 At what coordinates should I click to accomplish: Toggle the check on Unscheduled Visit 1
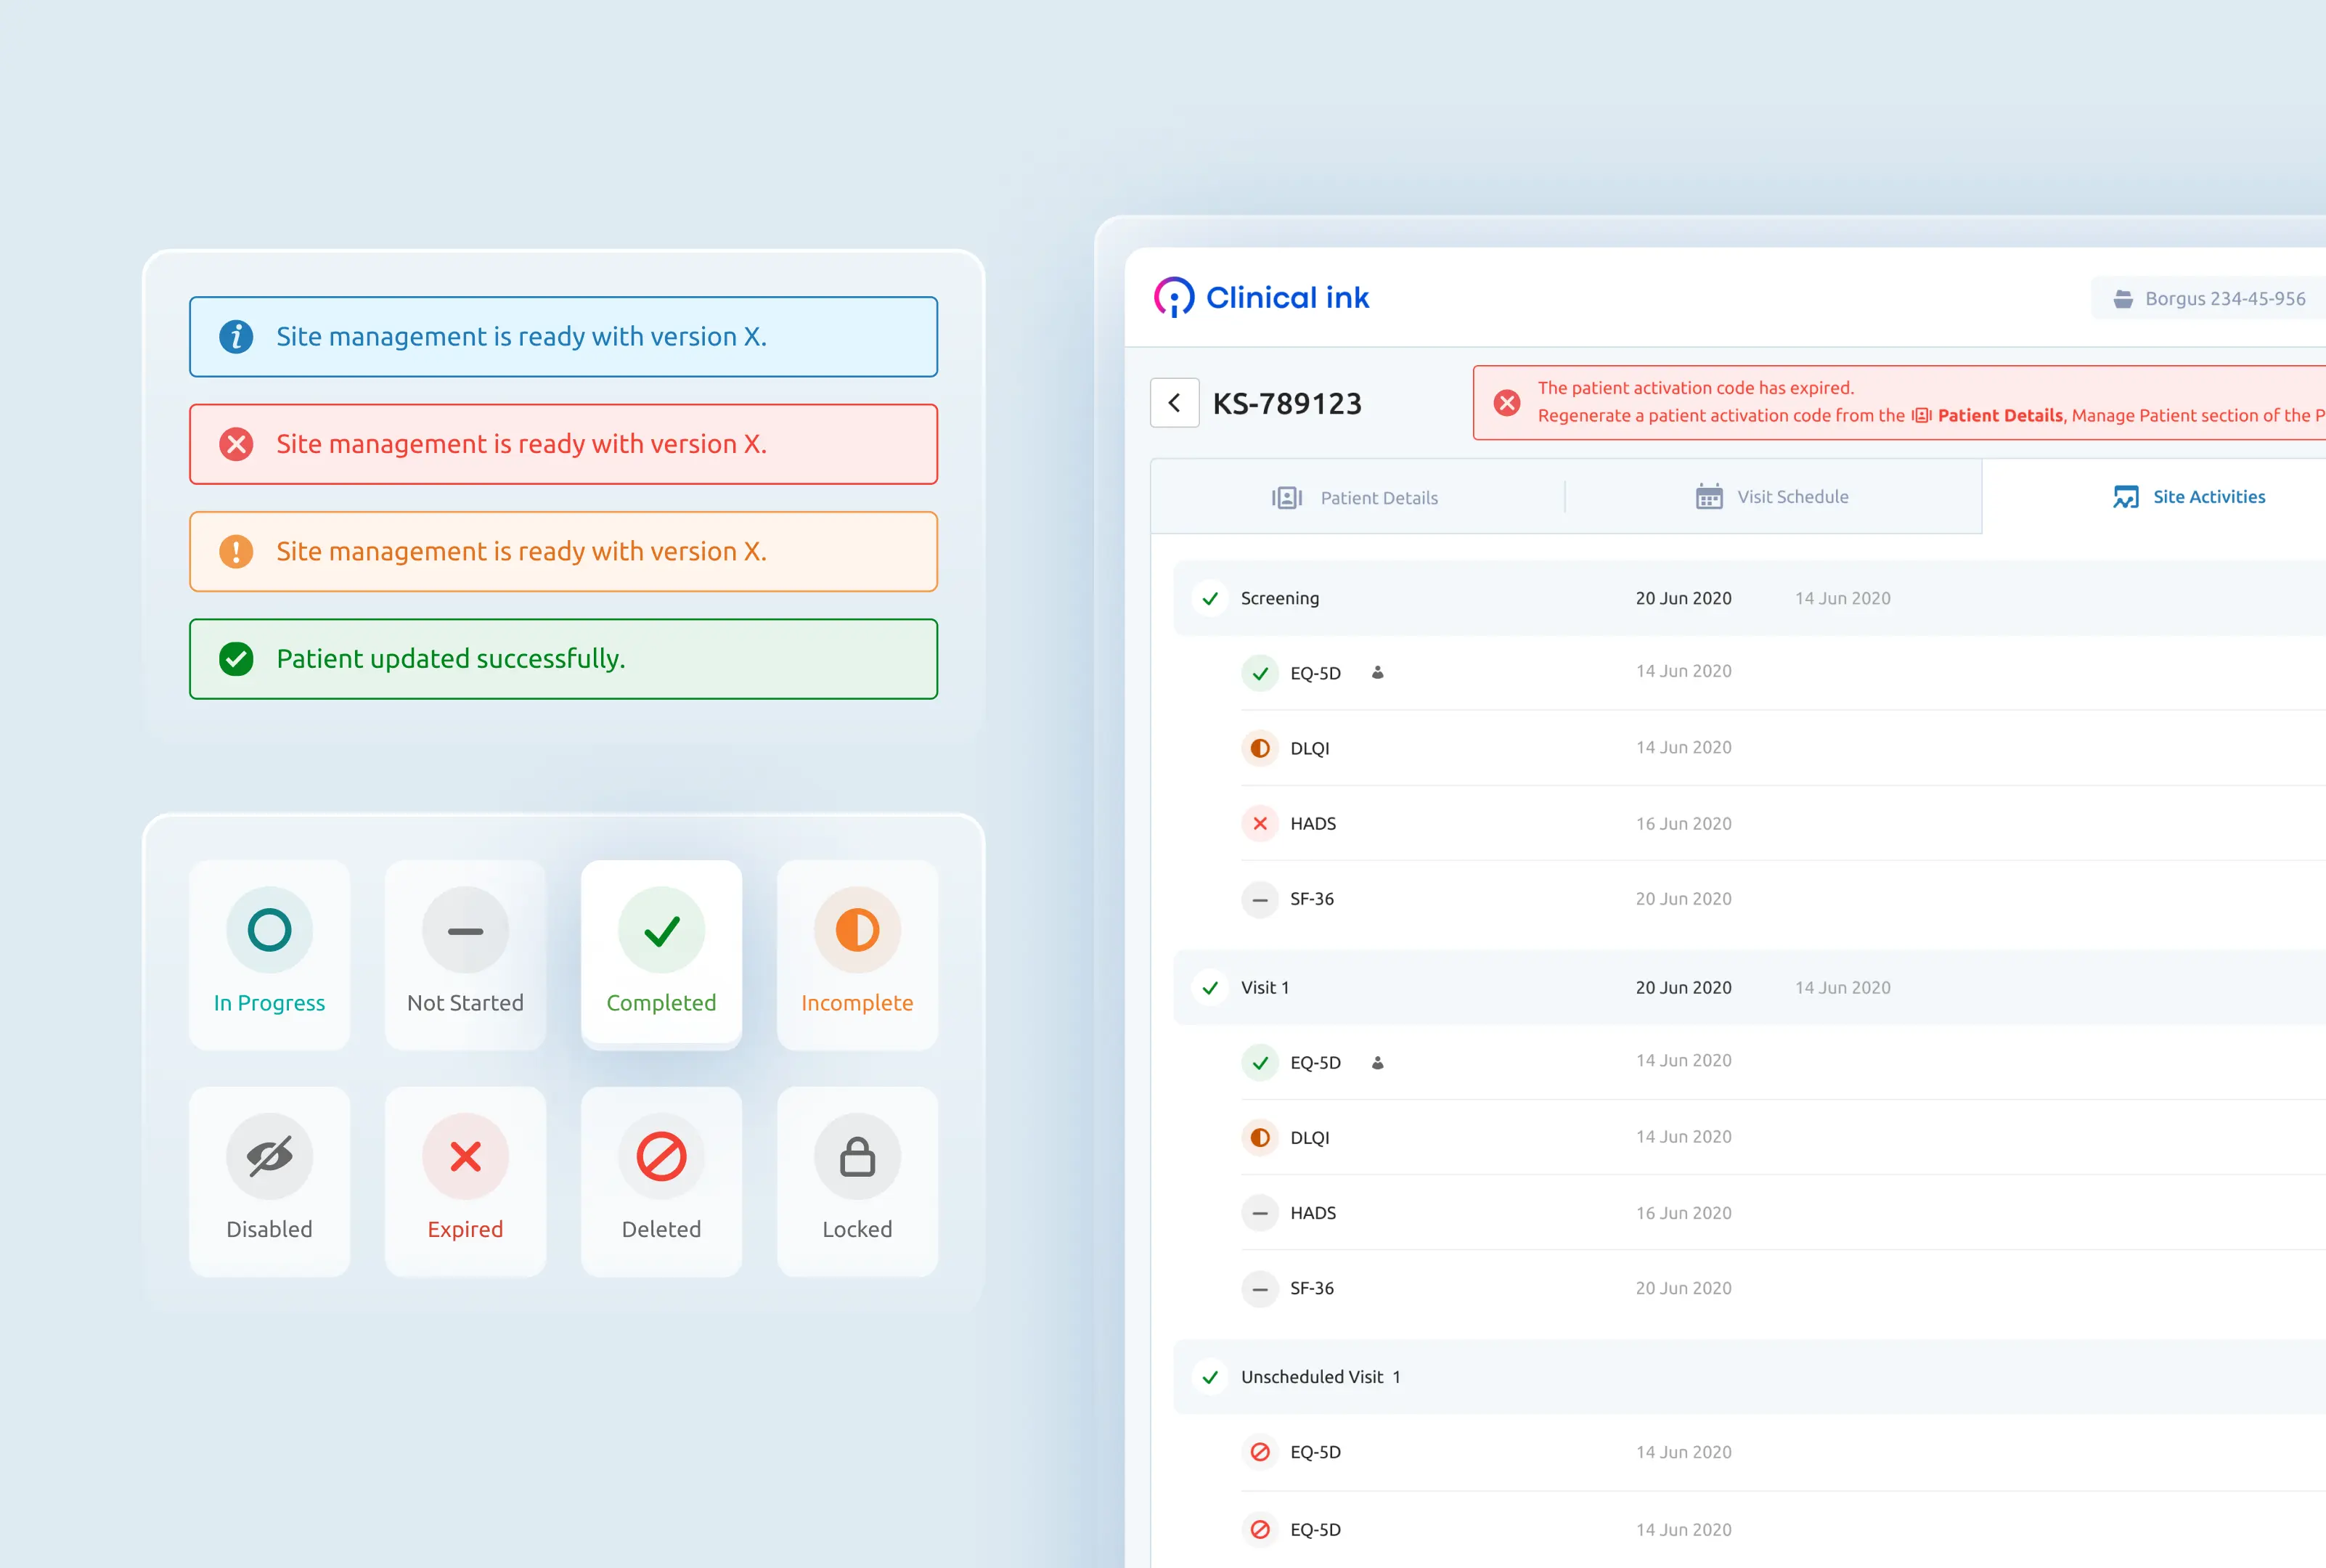click(x=1210, y=1377)
